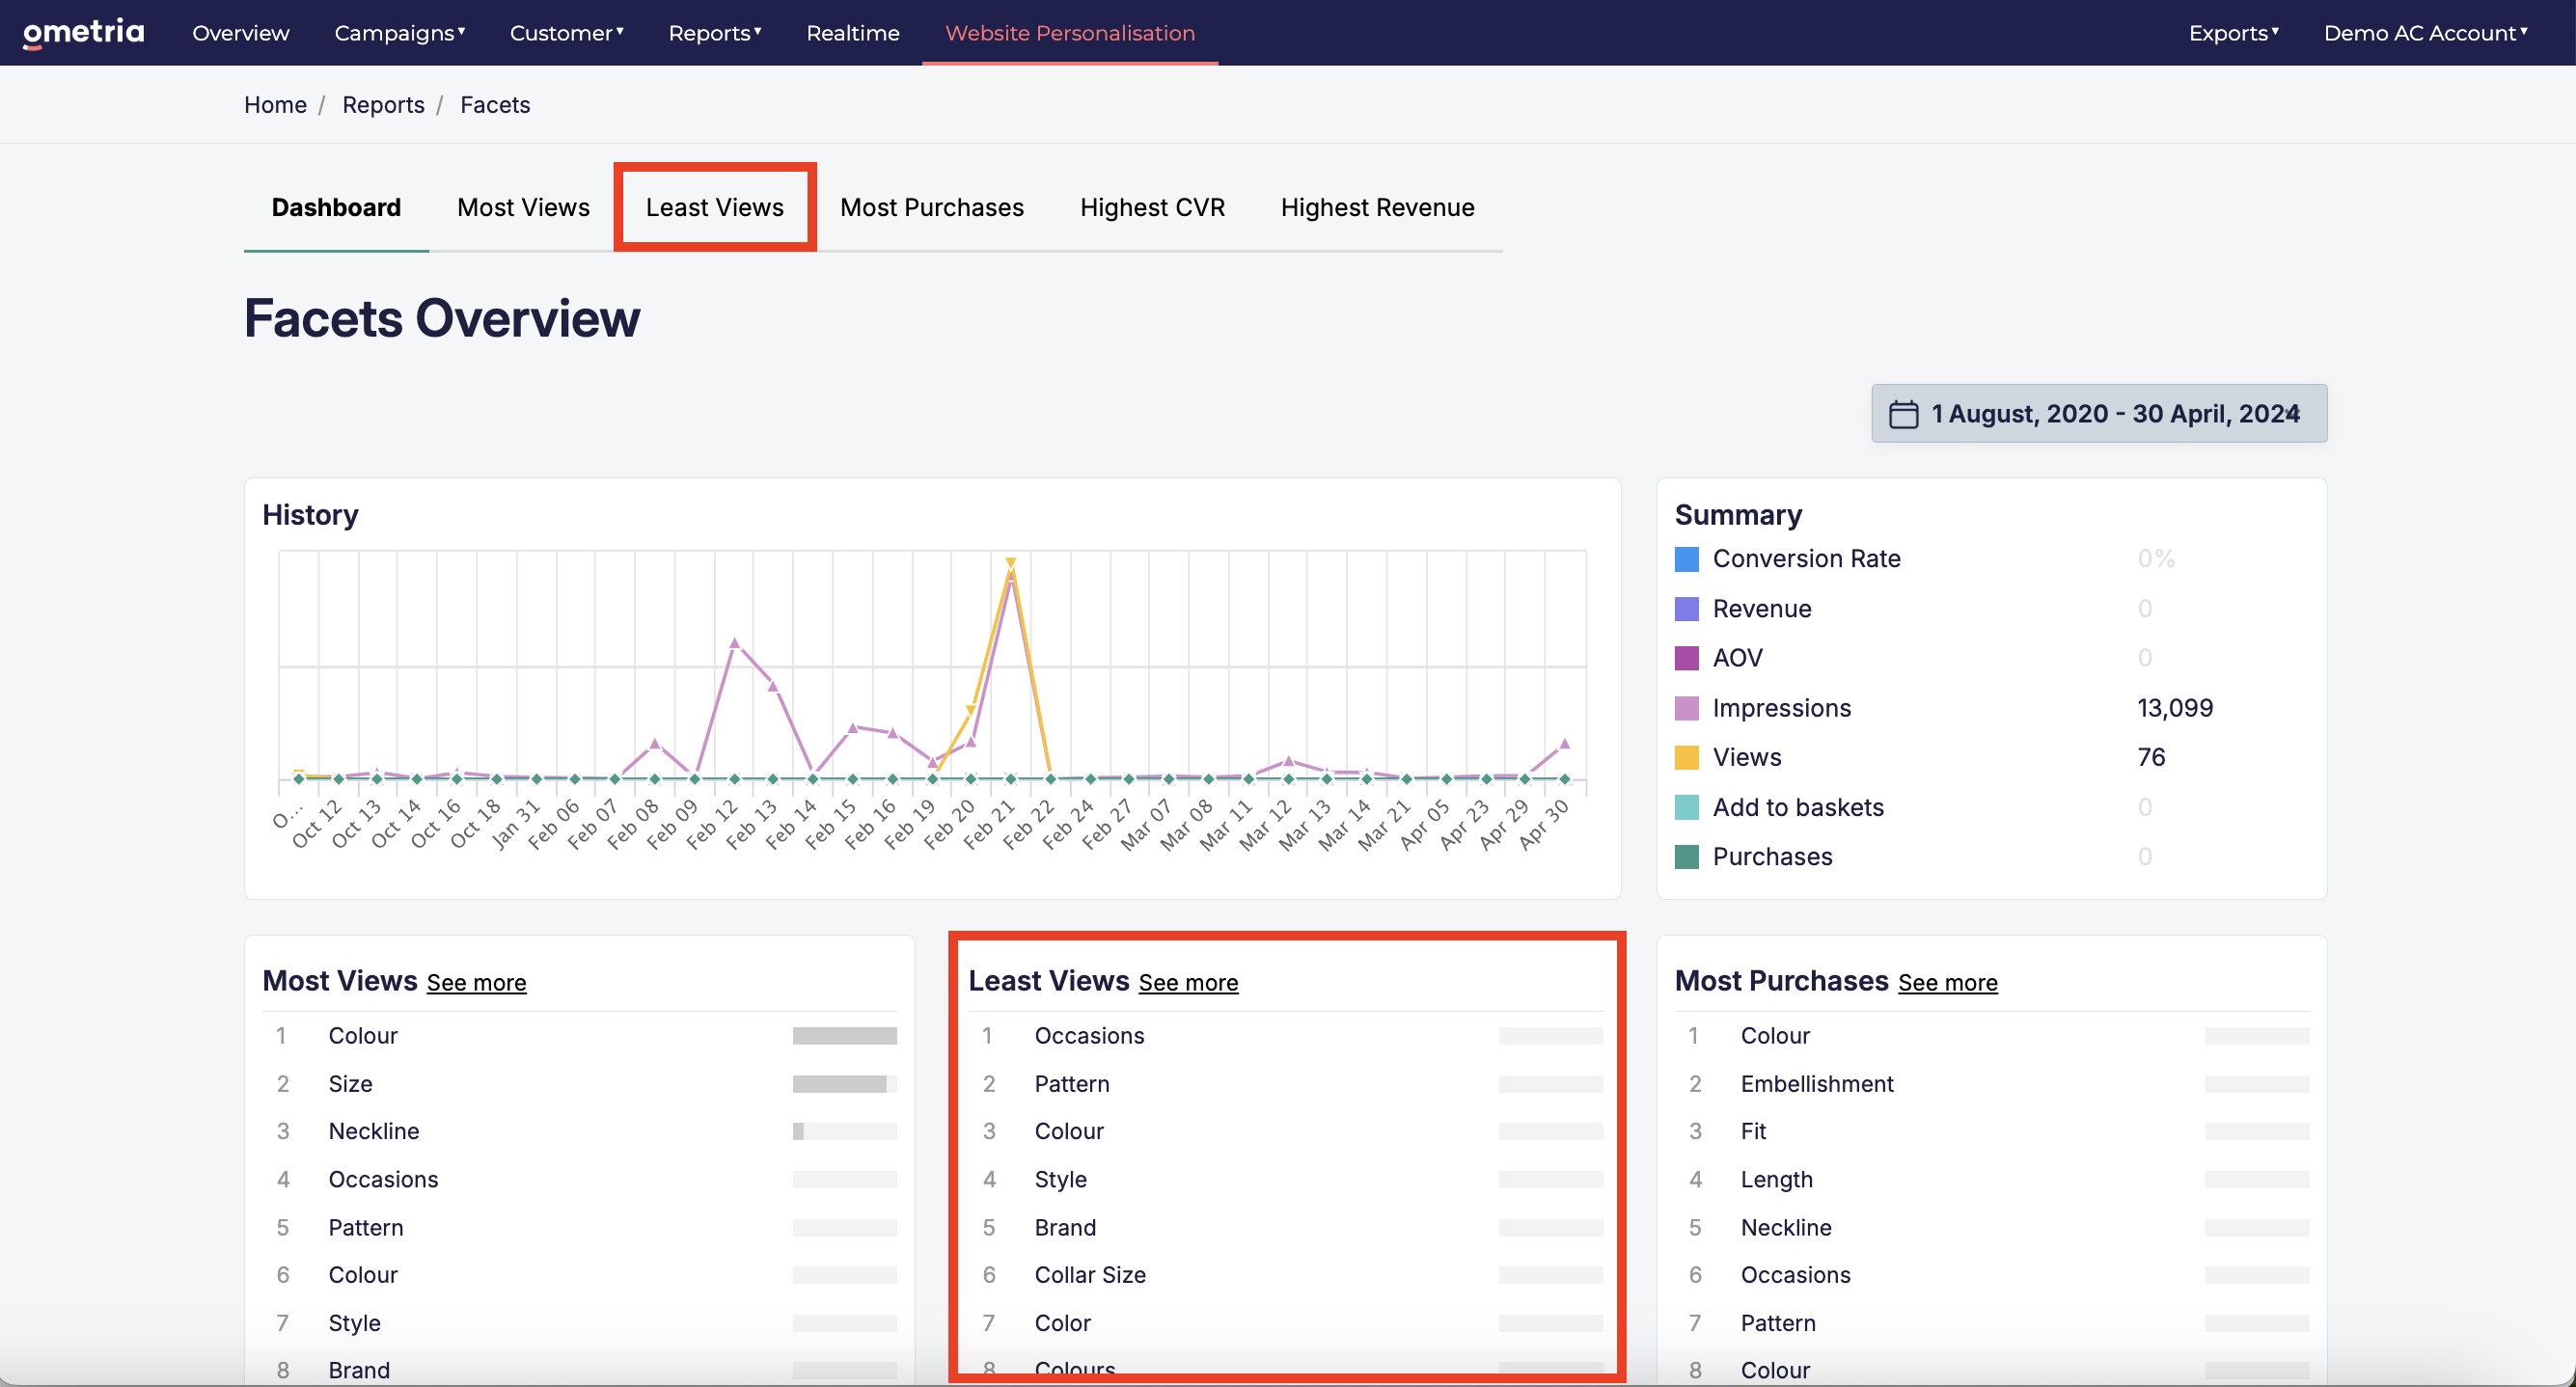Image resolution: width=2576 pixels, height=1387 pixels.
Task: Open See more under Least Views
Action: [1188, 983]
